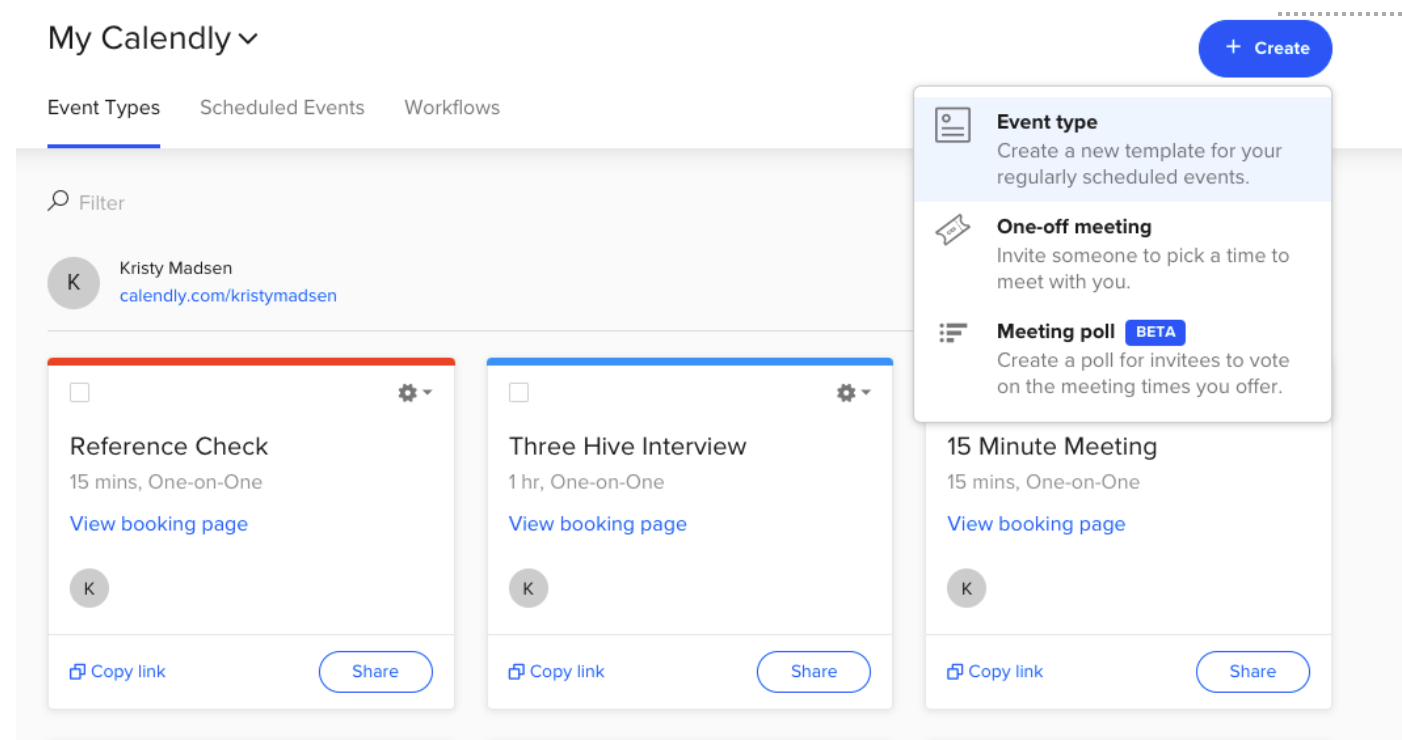
Task: Open the Scheduled Events tab
Action: [x=282, y=108]
